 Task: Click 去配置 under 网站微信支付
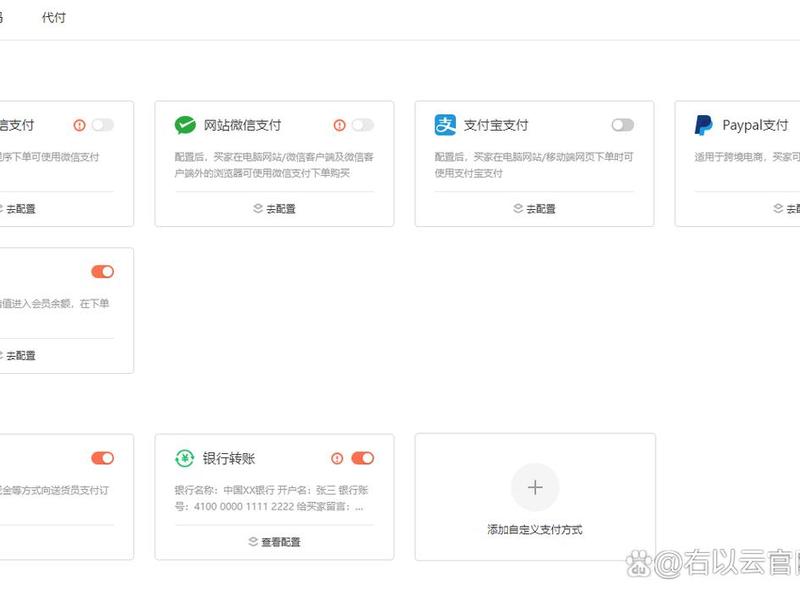281,209
